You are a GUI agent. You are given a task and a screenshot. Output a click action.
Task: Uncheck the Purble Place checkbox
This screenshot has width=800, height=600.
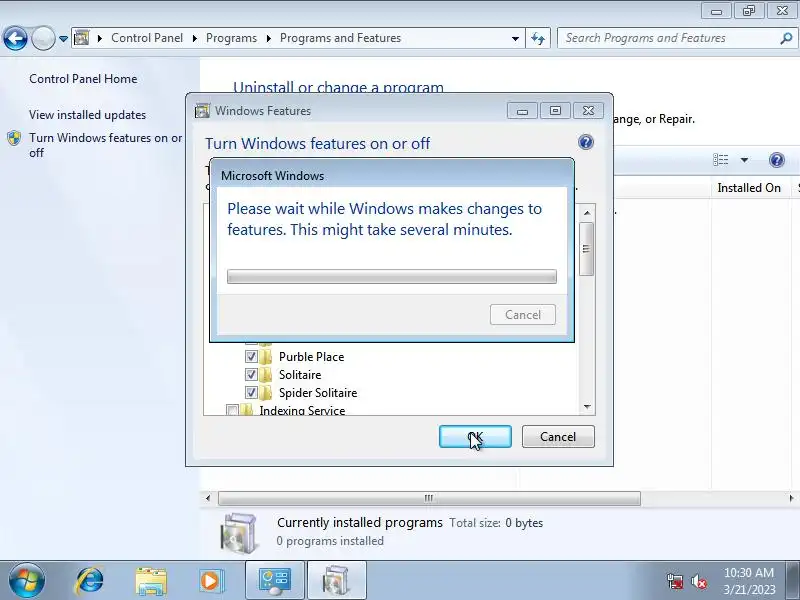point(251,356)
